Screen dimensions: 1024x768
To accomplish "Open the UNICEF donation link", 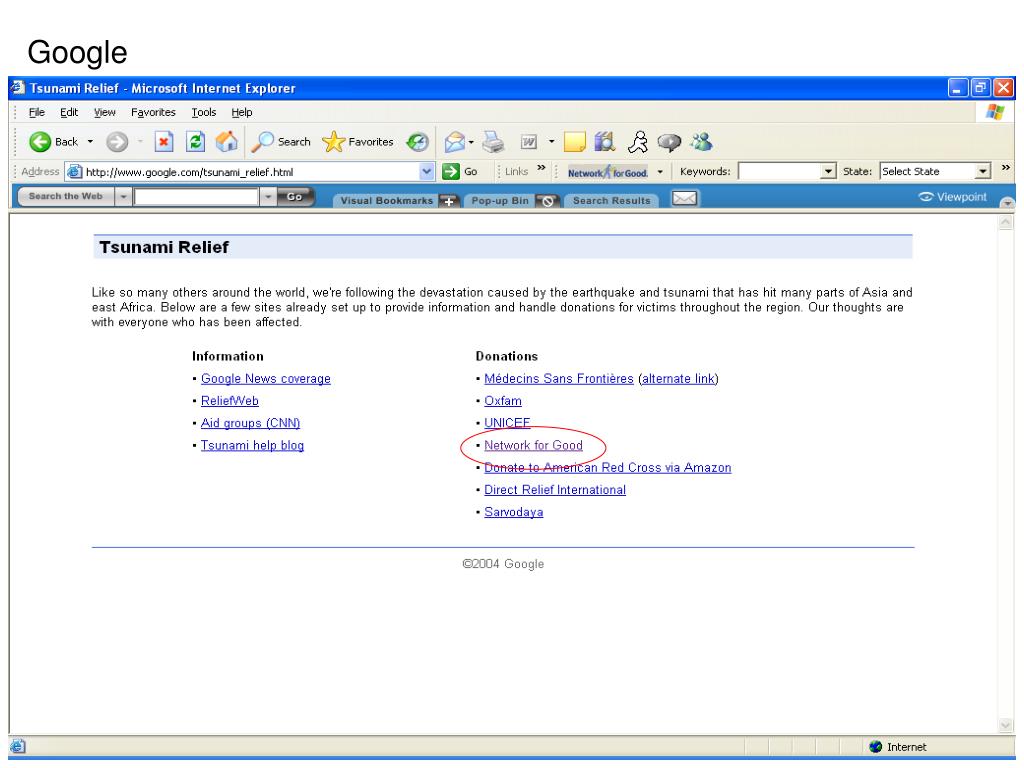I will (507, 423).
